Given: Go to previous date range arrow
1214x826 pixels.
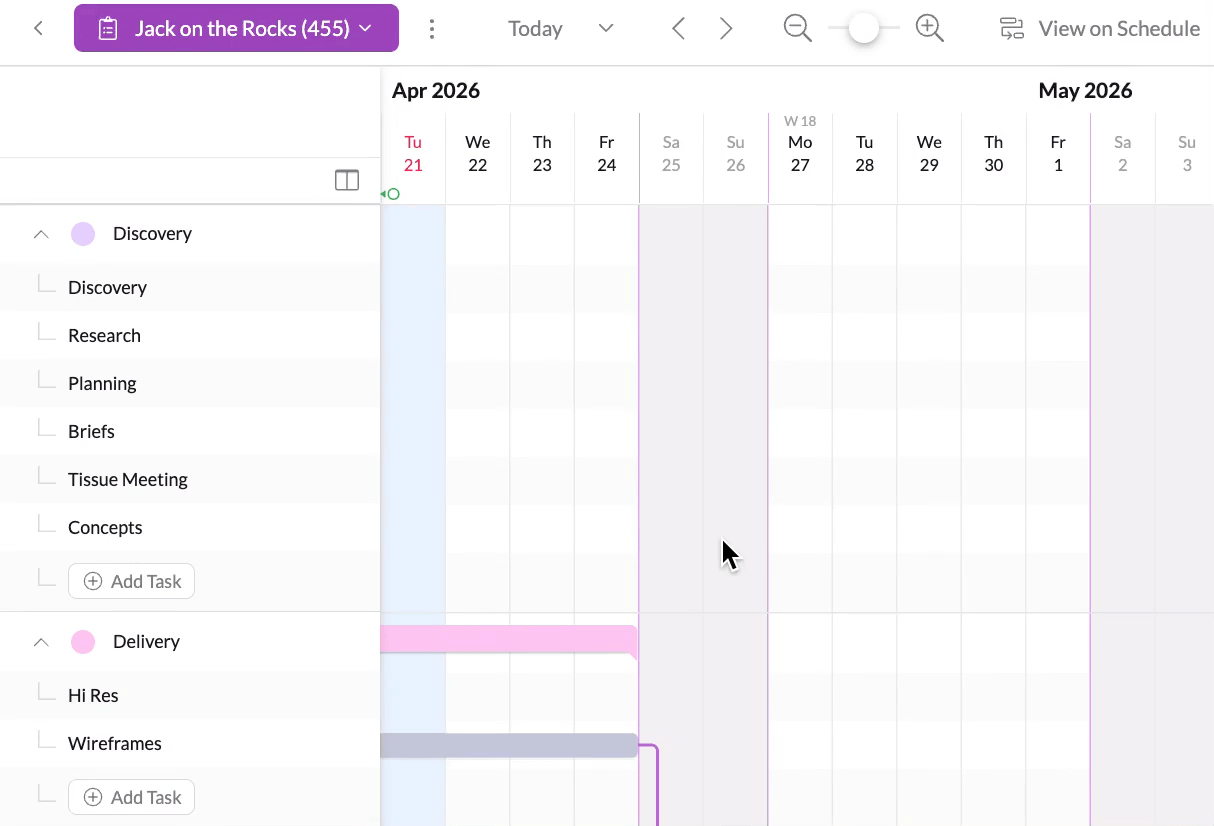Looking at the screenshot, I should [x=678, y=29].
